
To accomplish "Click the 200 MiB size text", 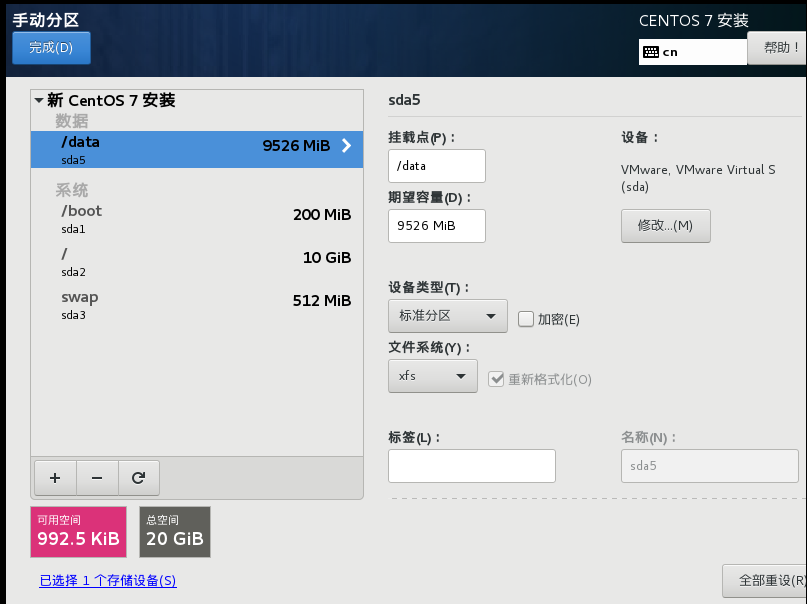I will [x=322, y=215].
